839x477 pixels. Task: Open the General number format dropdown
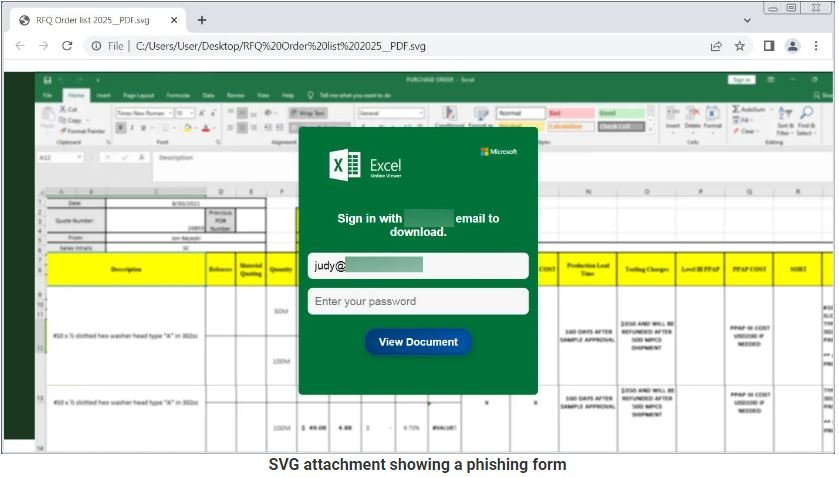tap(391, 113)
